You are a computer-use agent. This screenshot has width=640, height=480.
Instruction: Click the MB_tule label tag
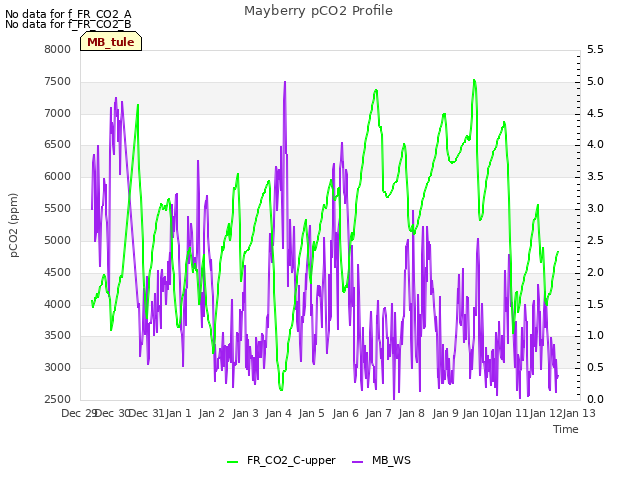click(111, 42)
